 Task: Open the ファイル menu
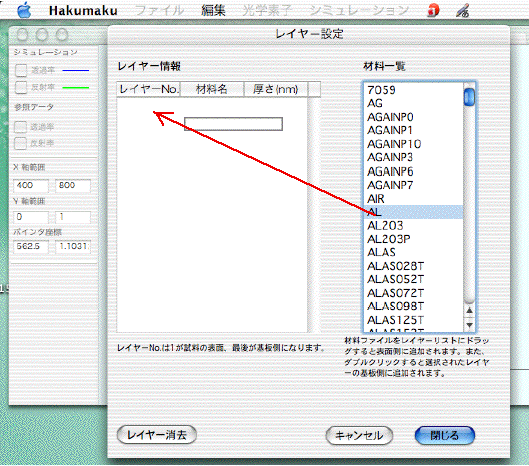160,10
